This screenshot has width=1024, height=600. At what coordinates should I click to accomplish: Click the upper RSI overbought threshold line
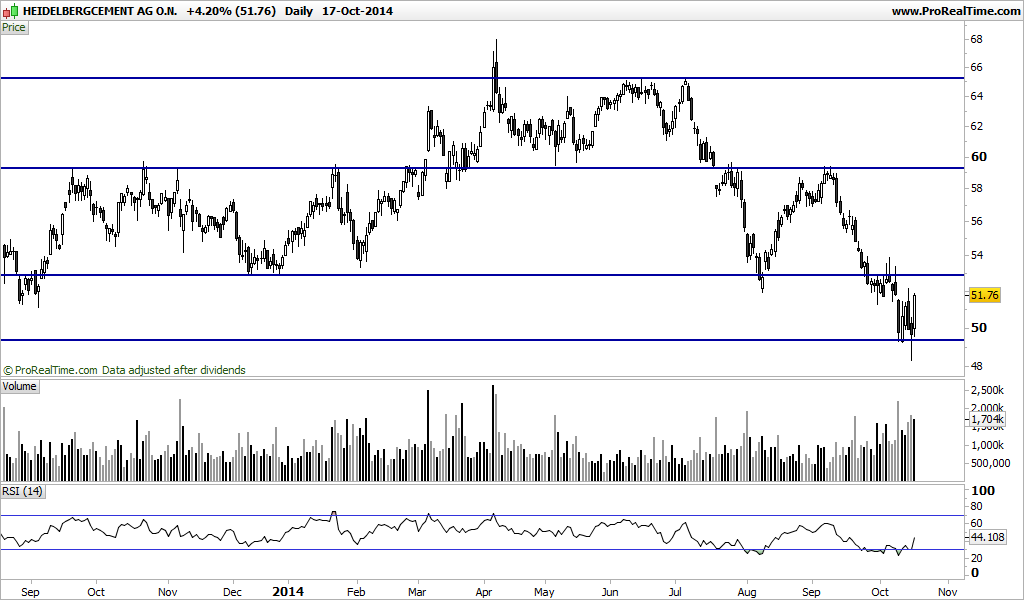click(482, 516)
